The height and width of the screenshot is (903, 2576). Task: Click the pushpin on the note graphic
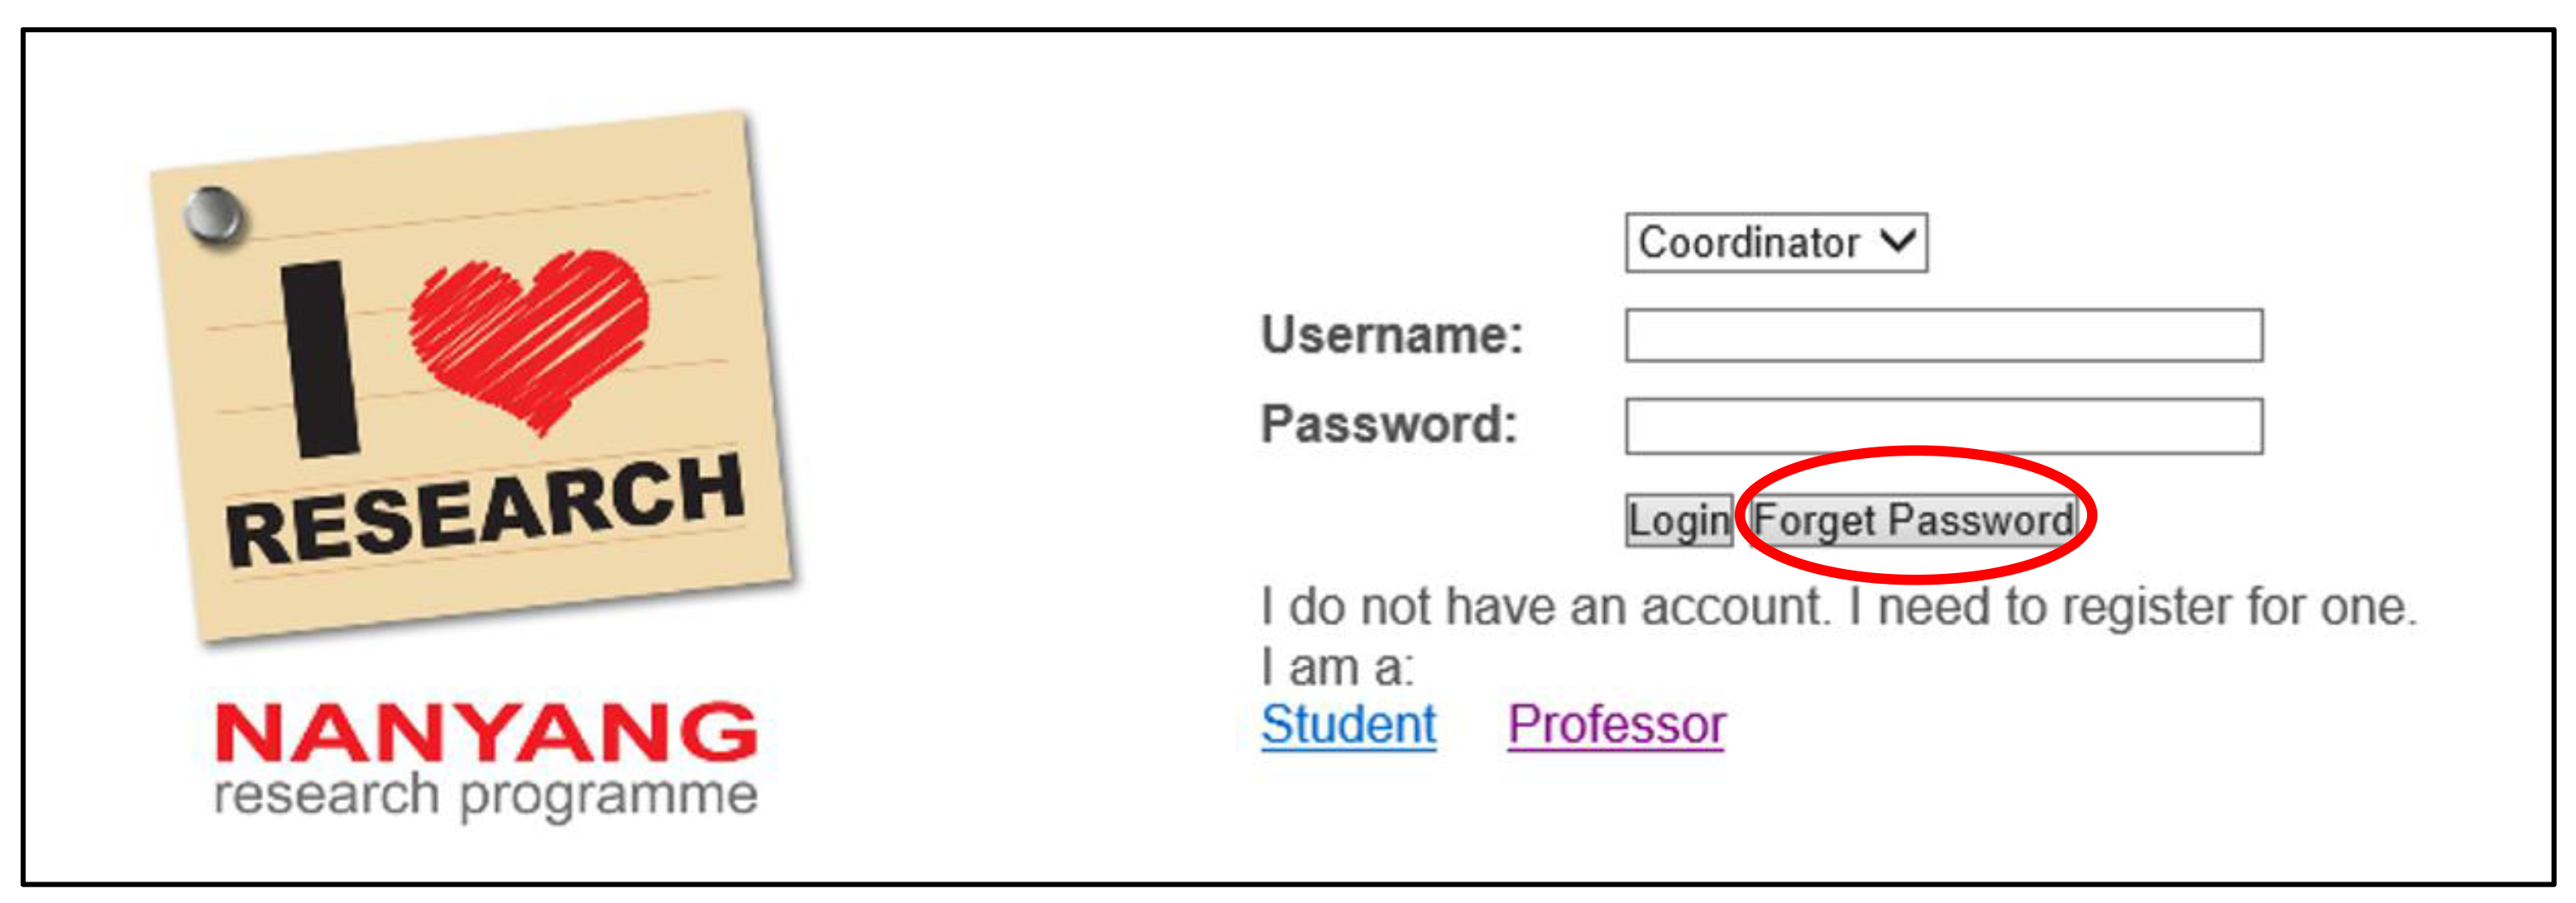point(215,218)
